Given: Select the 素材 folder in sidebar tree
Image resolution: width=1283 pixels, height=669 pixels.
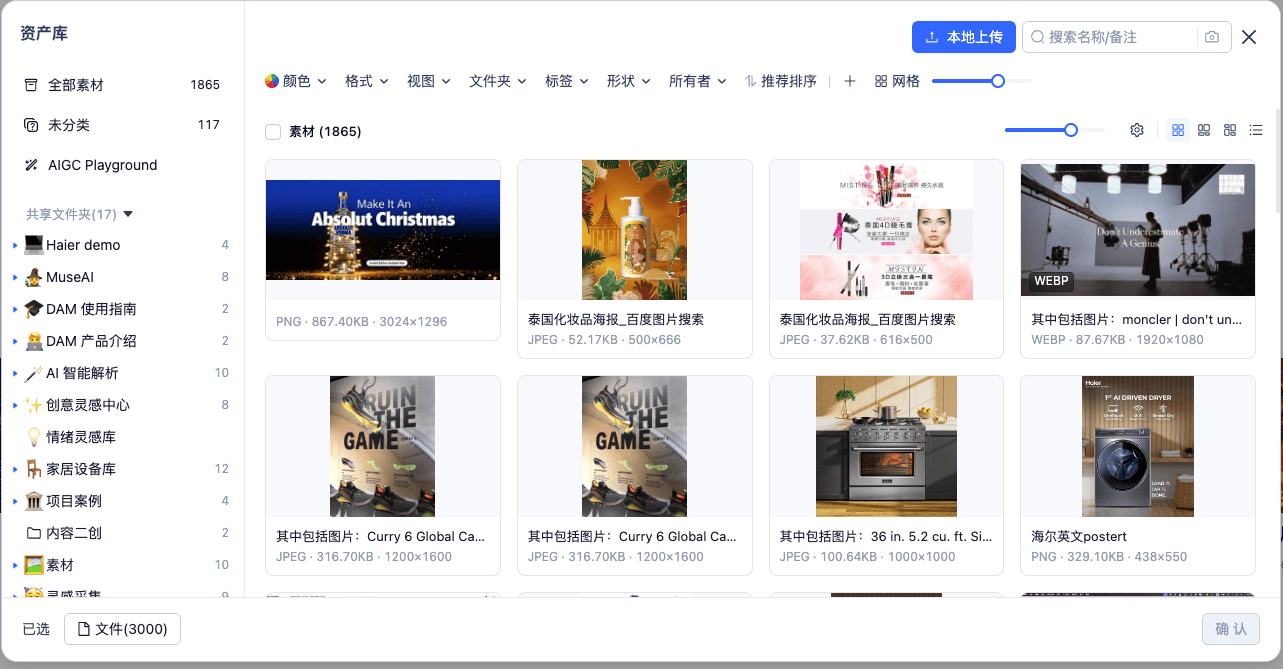Looking at the screenshot, I should [122, 565].
